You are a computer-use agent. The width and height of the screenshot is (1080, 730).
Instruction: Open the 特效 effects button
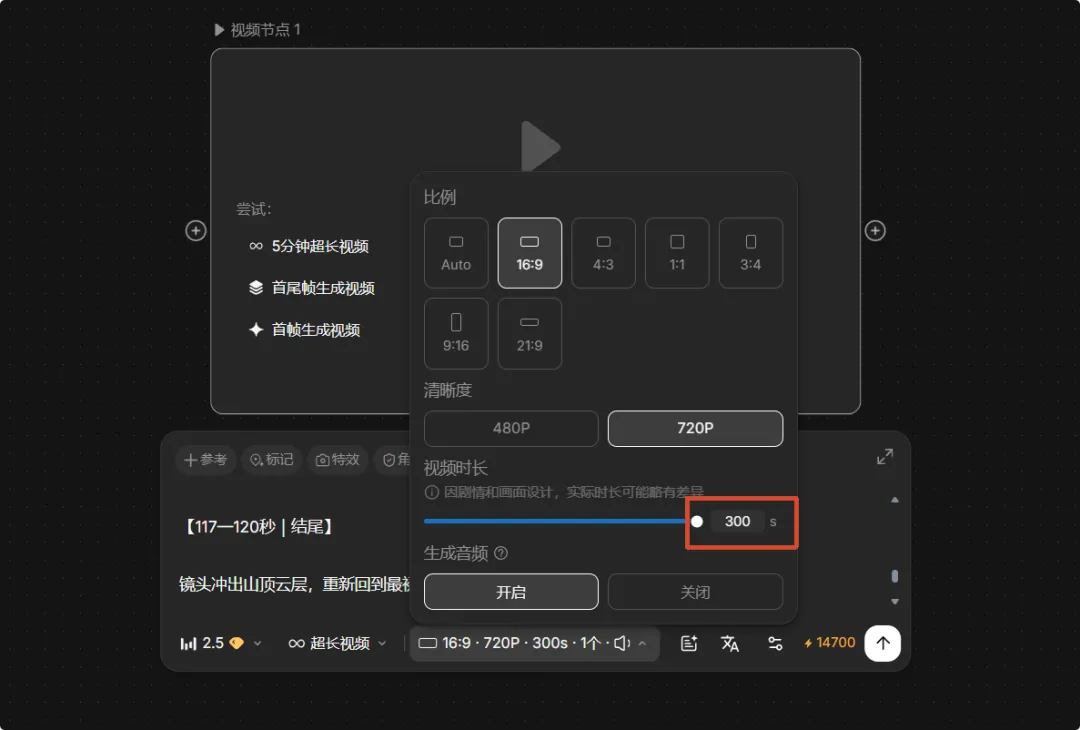(338, 459)
